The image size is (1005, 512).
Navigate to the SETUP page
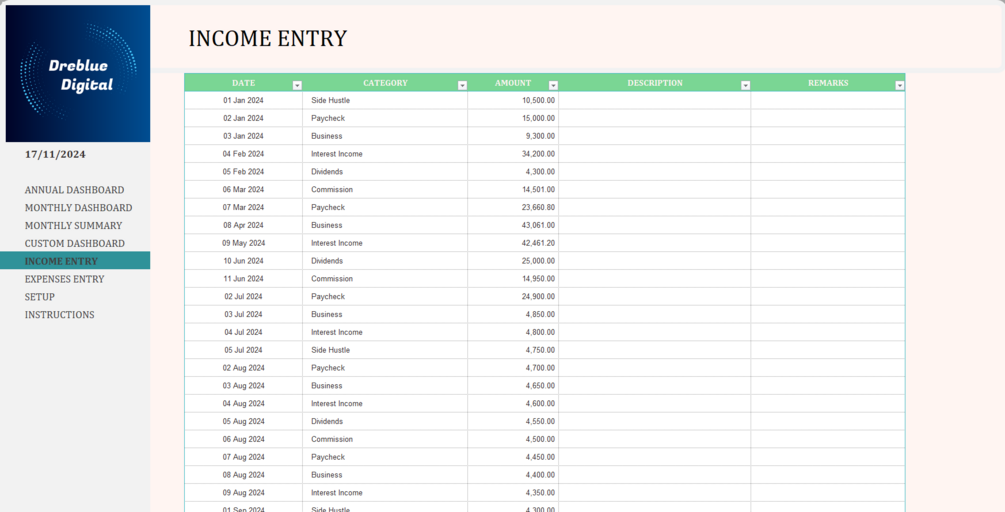point(40,297)
